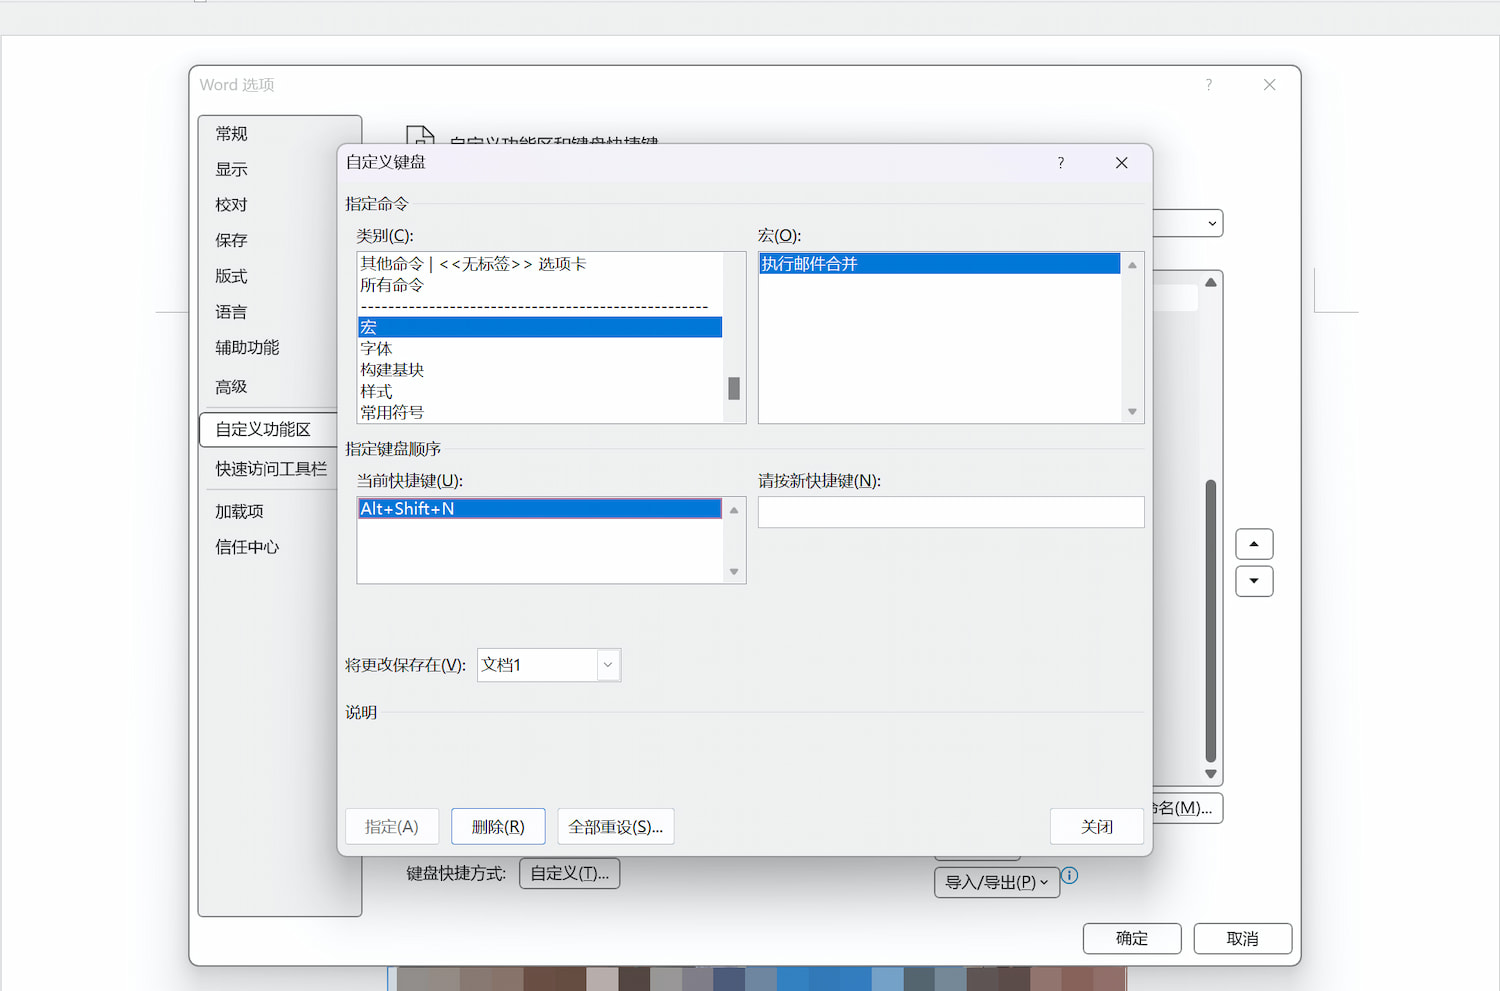Click the ribbon tabs list scroll up arrow
The image size is (1500, 991).
[x=1211, y=283]
